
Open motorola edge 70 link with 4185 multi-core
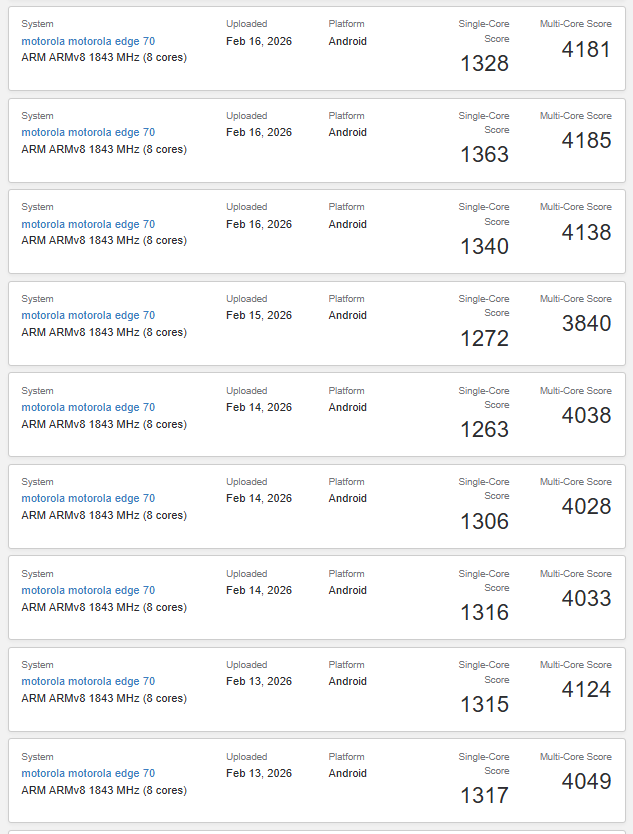point(88,133)
